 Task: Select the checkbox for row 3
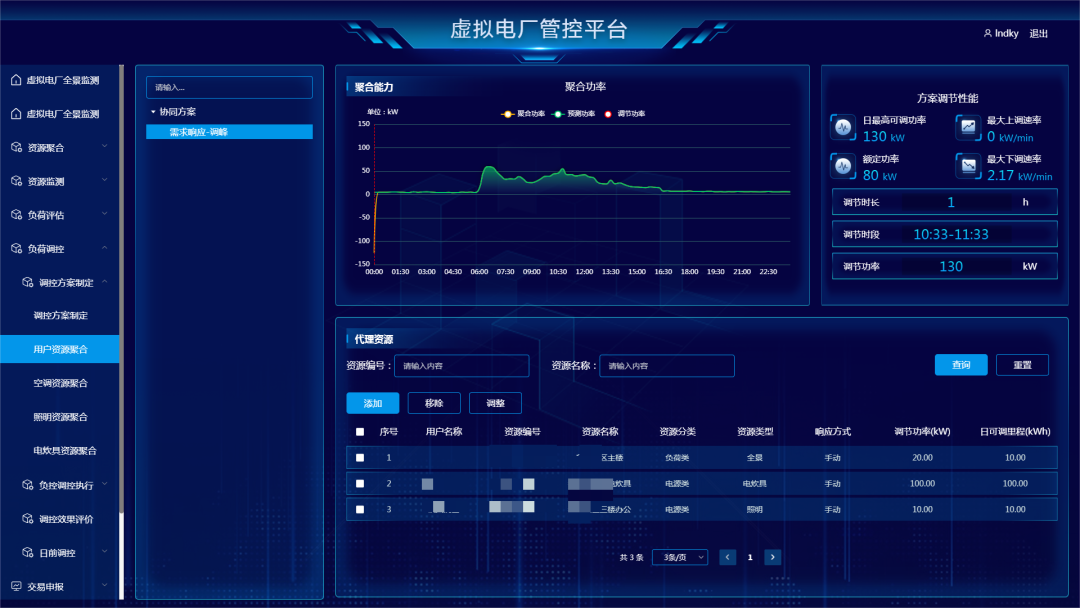(x=360, y=509)
